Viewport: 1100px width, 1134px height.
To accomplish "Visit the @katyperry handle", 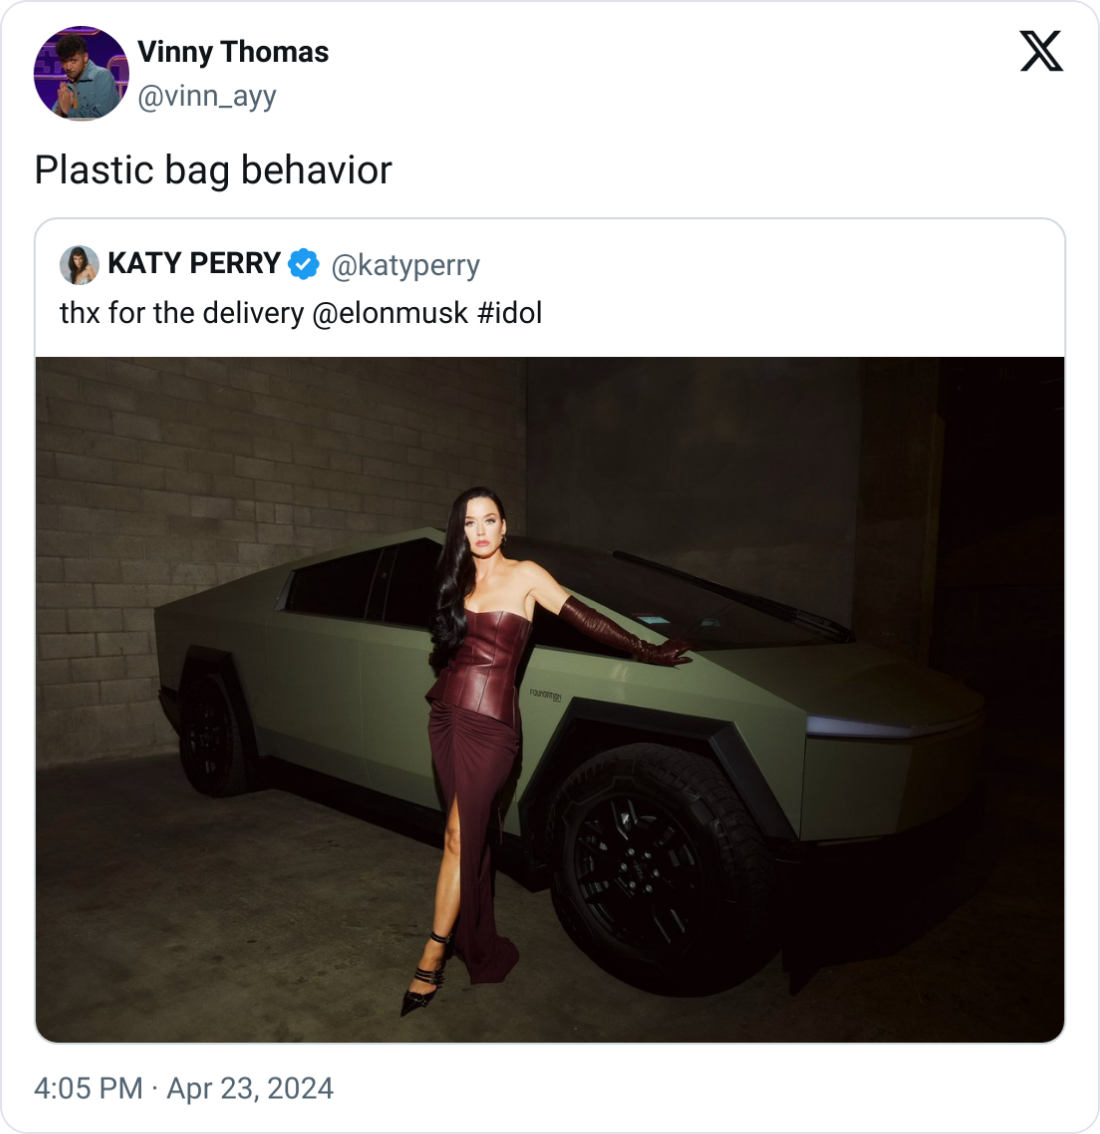I will tap(405, 265).
